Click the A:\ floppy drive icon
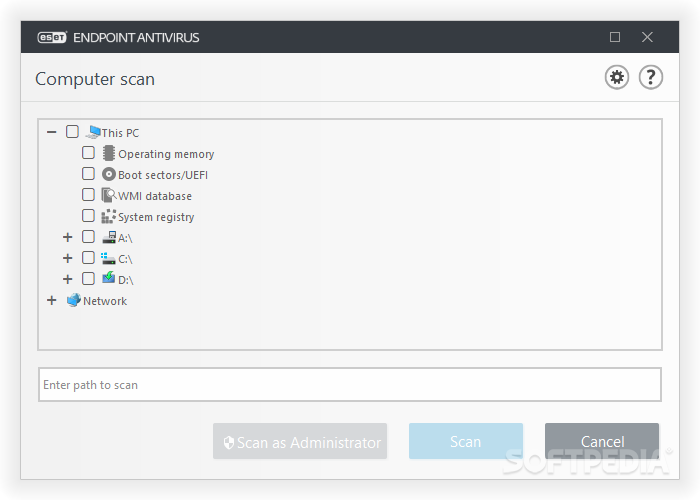This screenshot has height=500, width=700. point(109,237)
